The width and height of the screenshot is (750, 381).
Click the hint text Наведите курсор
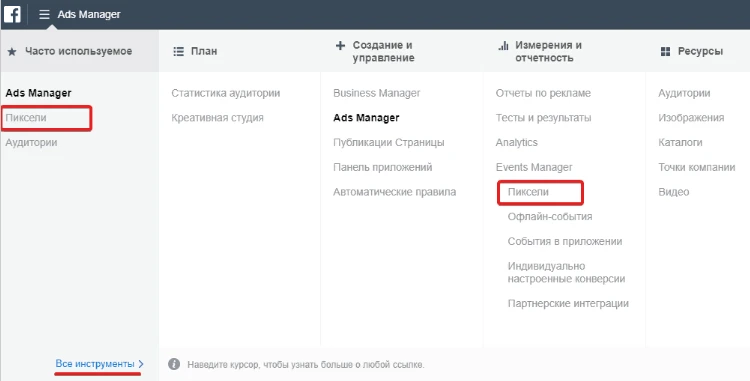[x=306, y=365]
